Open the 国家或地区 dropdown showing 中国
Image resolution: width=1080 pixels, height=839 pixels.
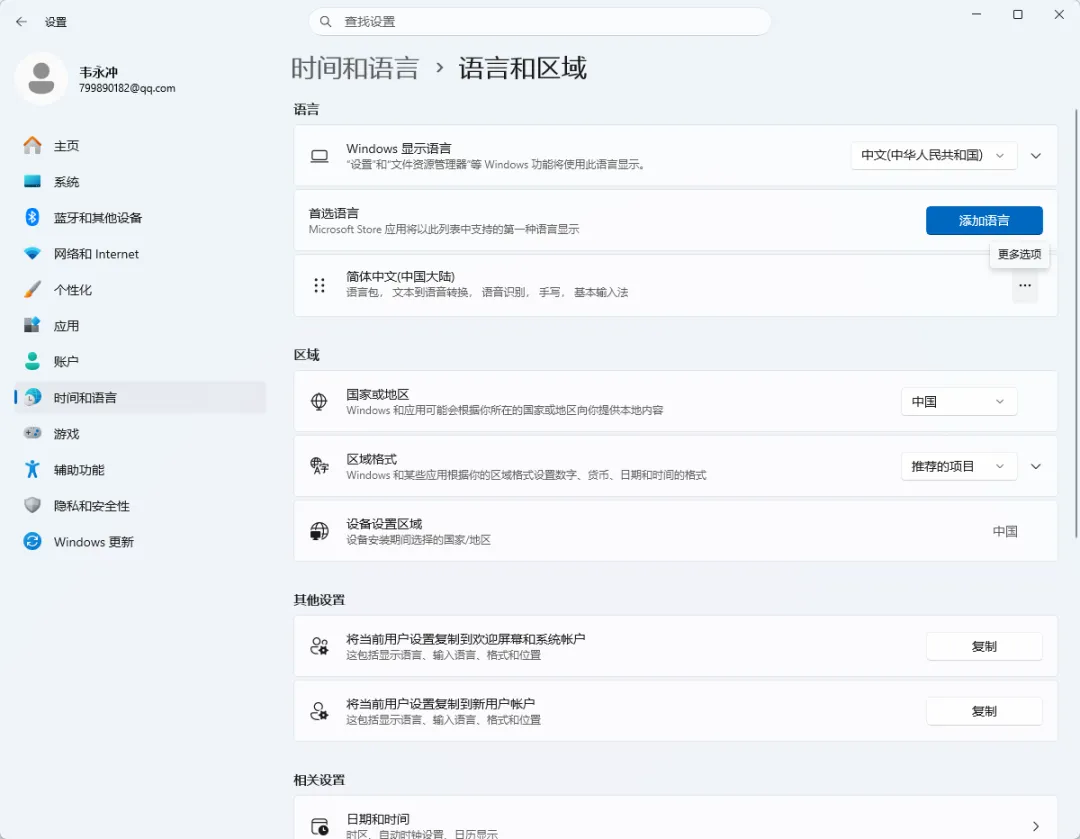coord(959,402)
